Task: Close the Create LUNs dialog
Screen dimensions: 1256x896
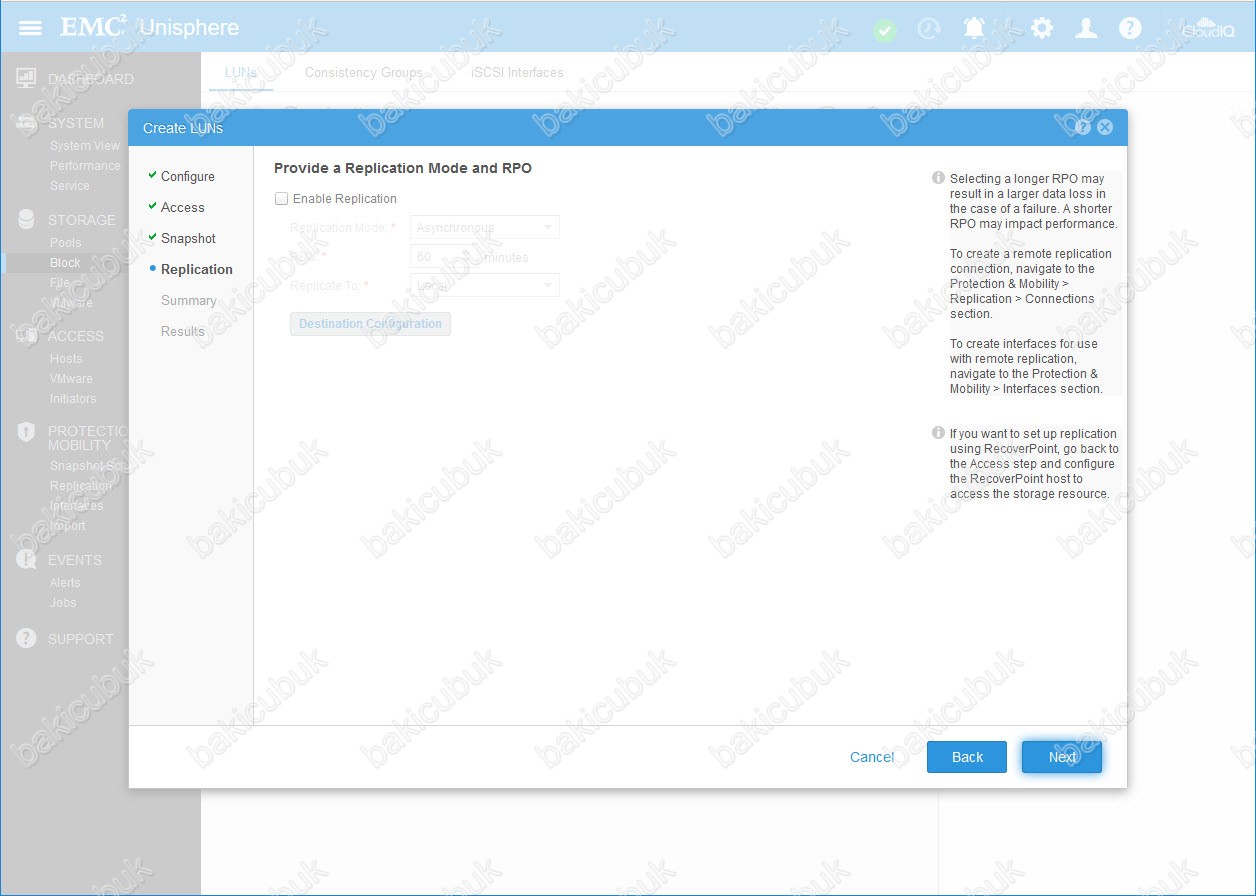Action: pos(1105,127)
